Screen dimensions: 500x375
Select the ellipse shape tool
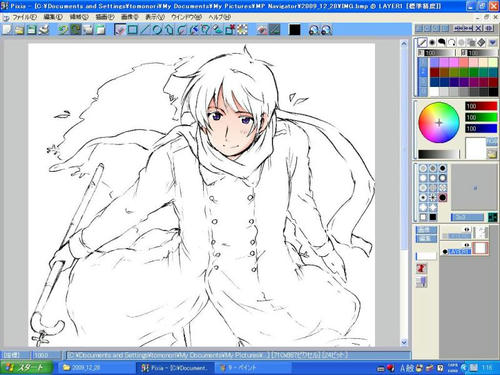coord(157,30)
